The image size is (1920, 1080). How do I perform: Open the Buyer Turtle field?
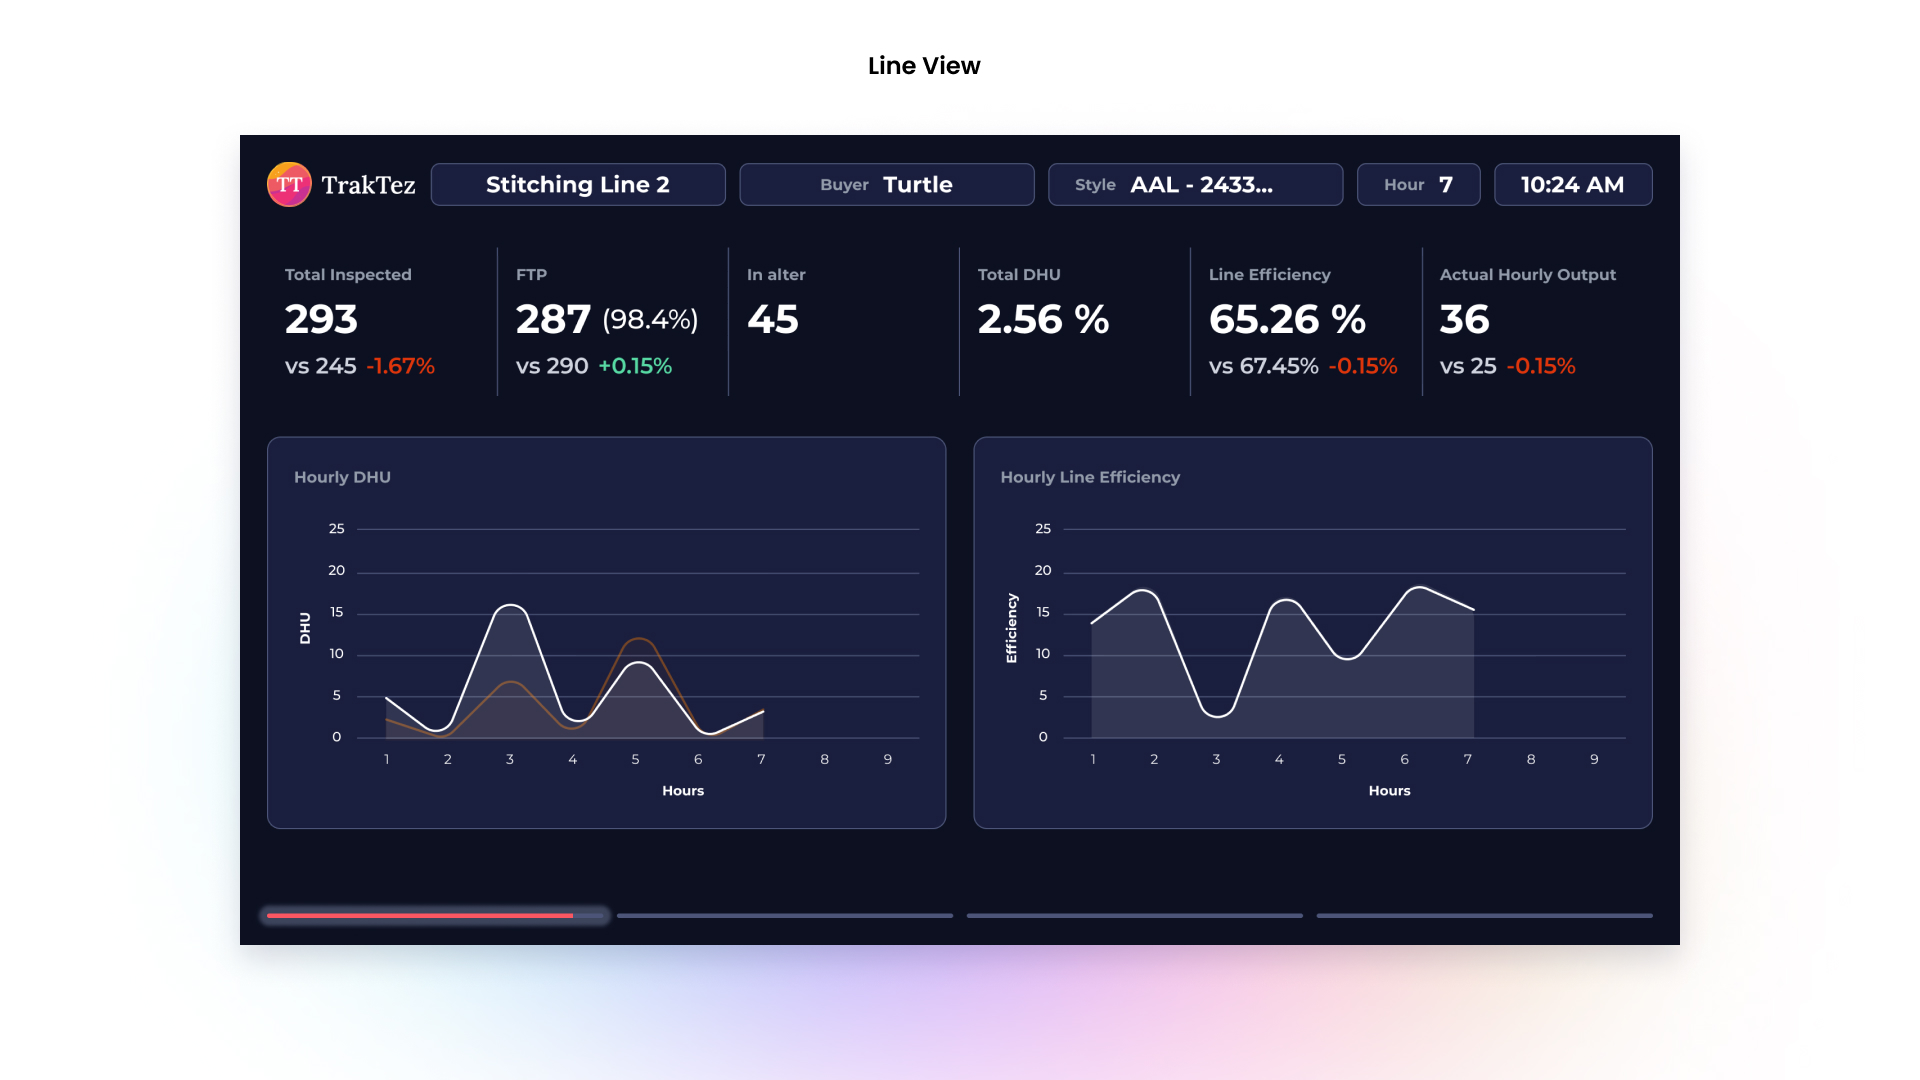[x=886, y=185]
